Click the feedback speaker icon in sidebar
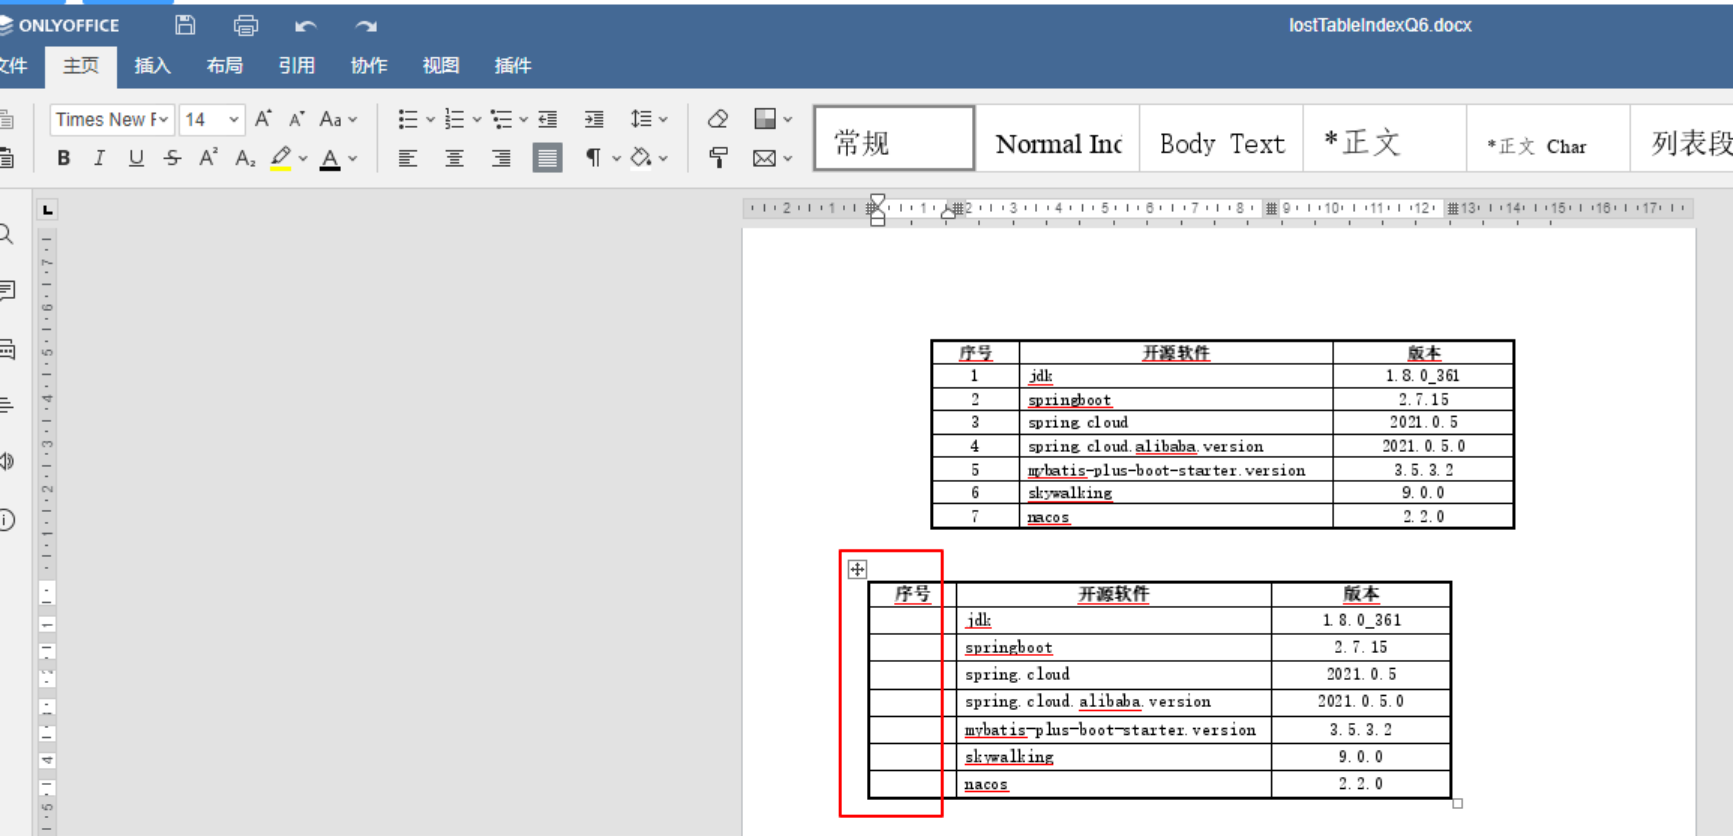Viewport: 1733px width, 836px height. point(7,461)
